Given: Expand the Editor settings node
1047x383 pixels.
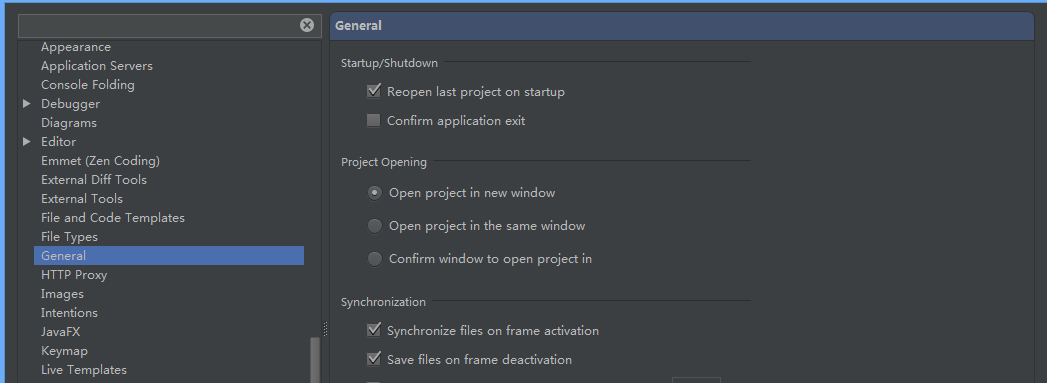Looking at the screenshot, I should [x=27, y=141].
